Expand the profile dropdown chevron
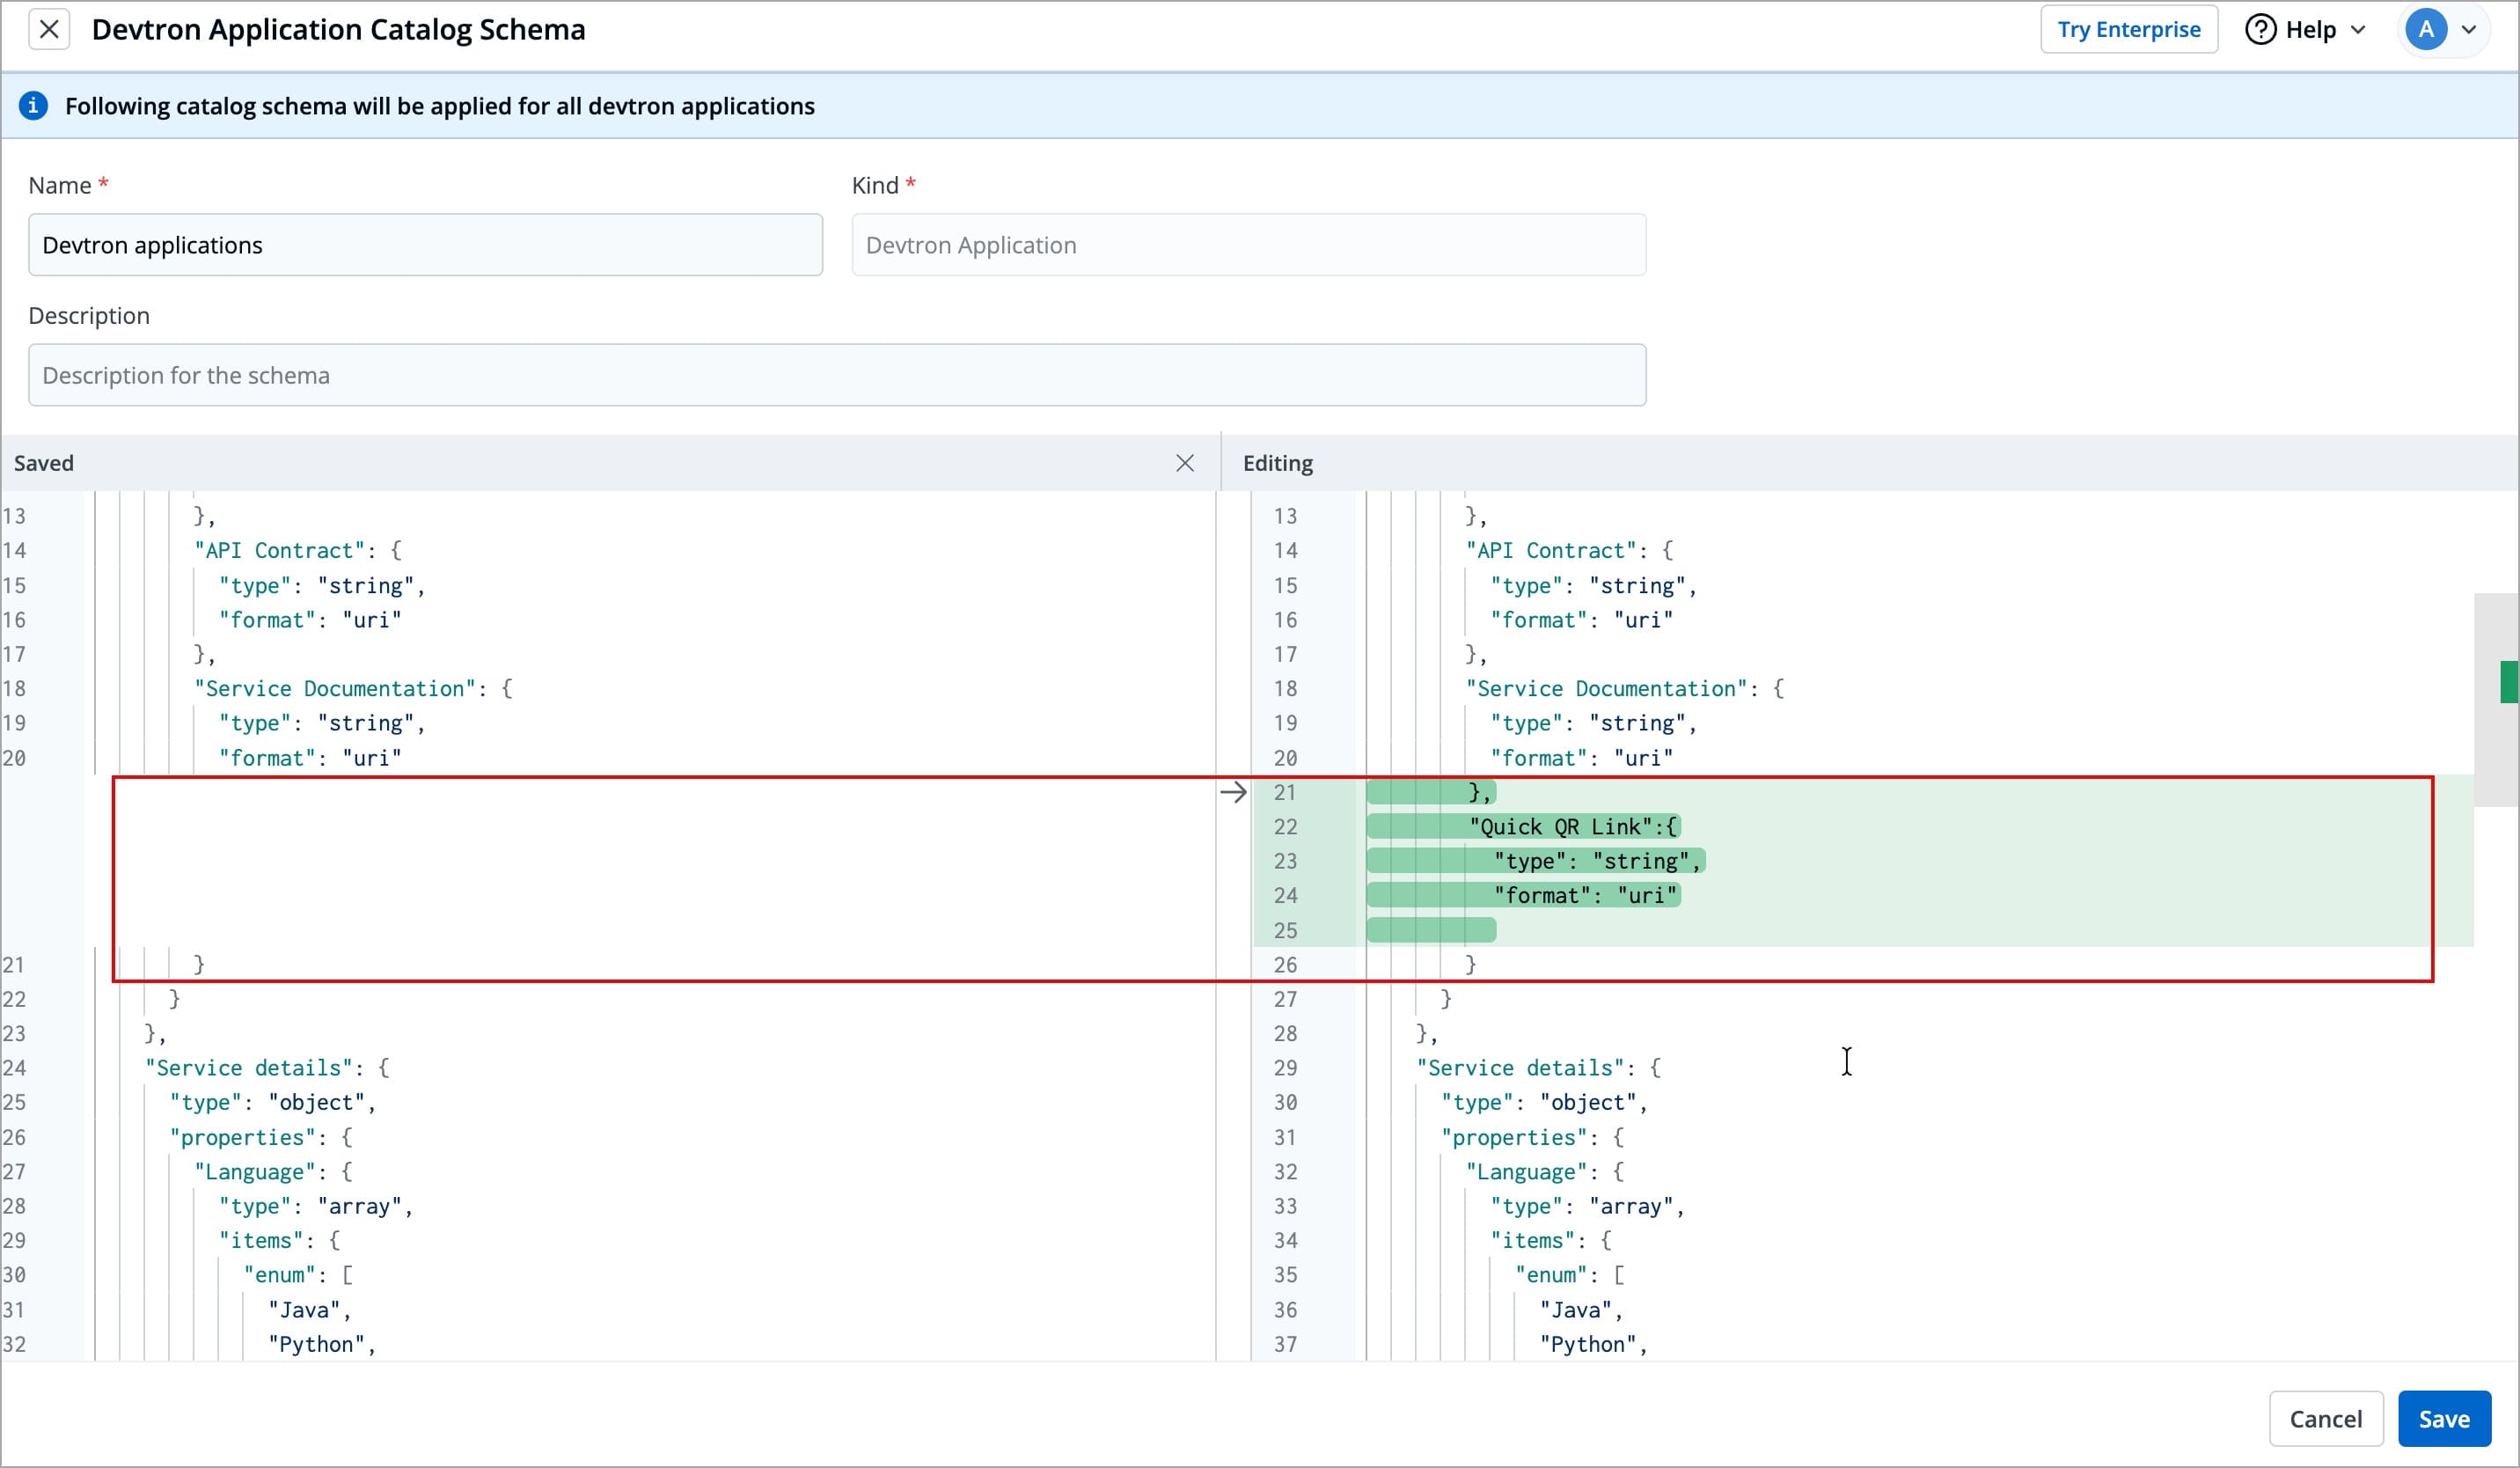This screenshot has height=1468, width=2520. (x=2468, y=30)
